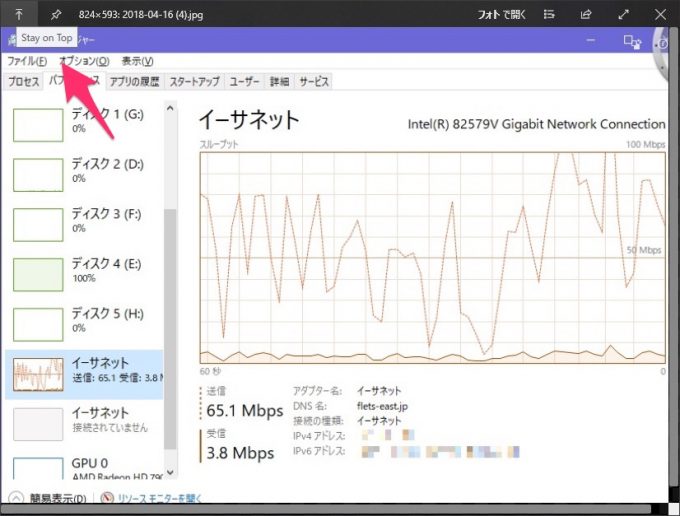Viewport: 680px width, 516px height.
Task: Switch to the サービス tab
Action: [x=314, y=82]
